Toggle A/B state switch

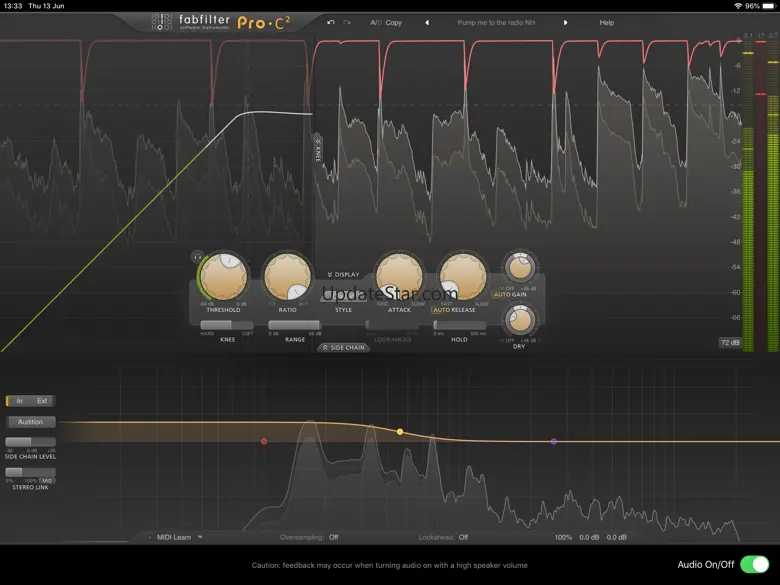(376, 22)
